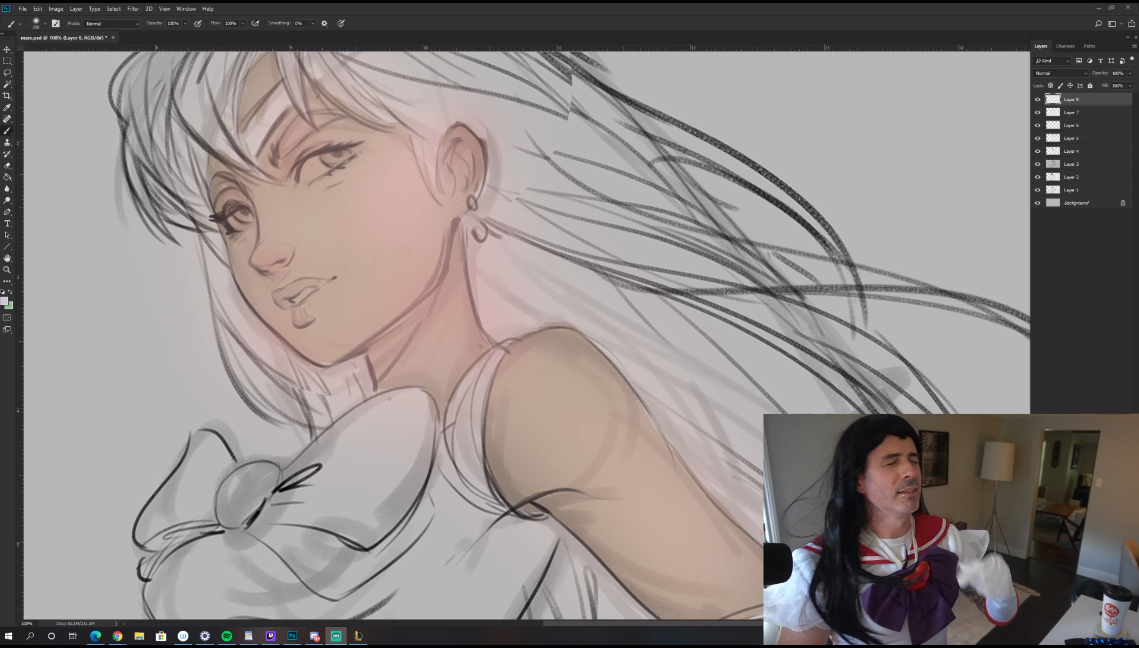Image resolution: width=1139 pixels, height=648 pixels.
Task: Select the Path Selection tool
Action: point(7,235)
